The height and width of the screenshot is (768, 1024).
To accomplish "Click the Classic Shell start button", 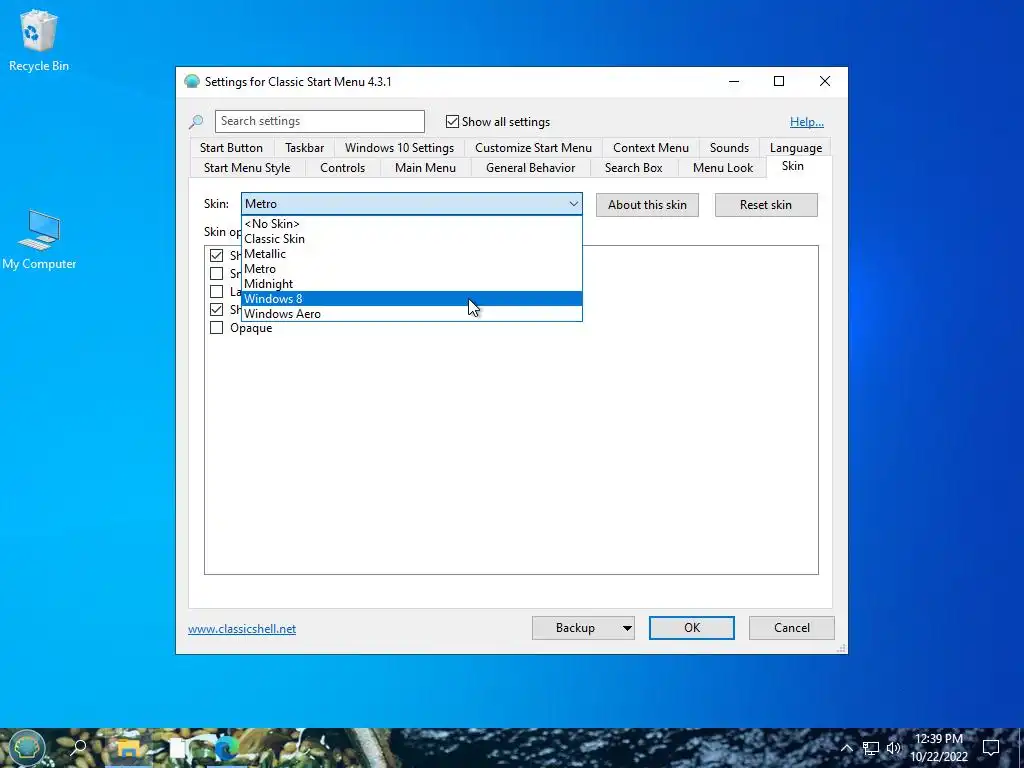I will 27,748.
